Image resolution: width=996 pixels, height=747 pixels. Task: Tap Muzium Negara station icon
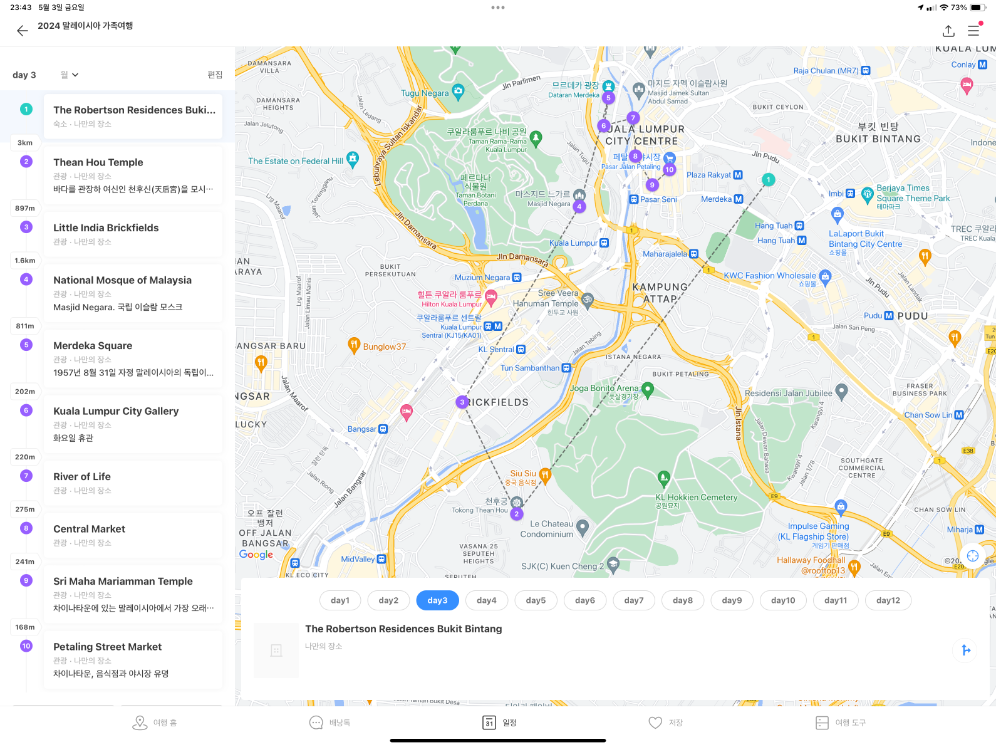516,277
